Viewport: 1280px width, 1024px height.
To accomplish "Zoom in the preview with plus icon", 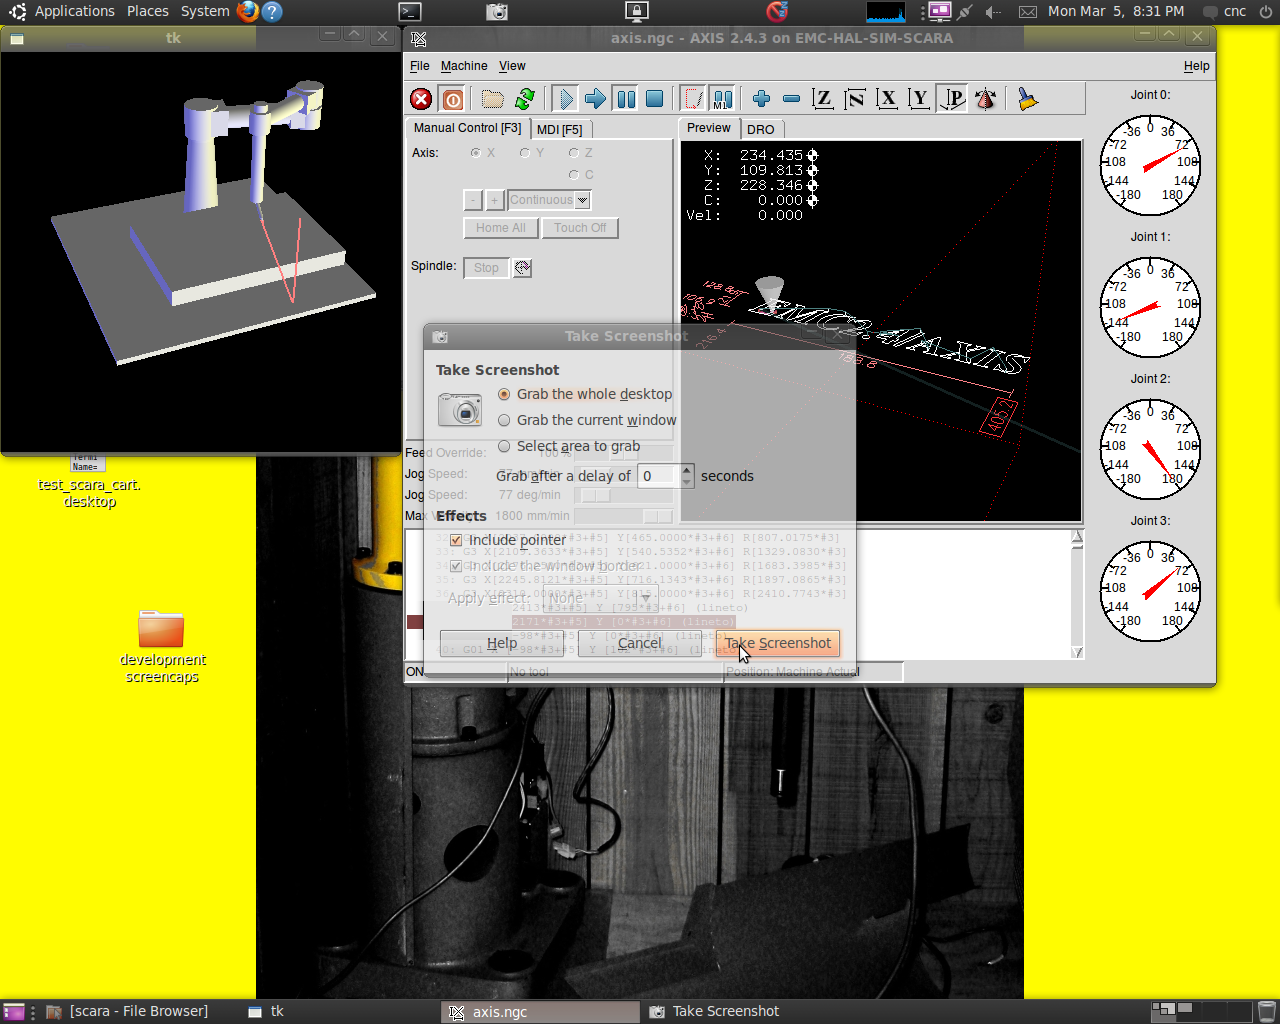I will pyautogui.click(x=761, y=99).
